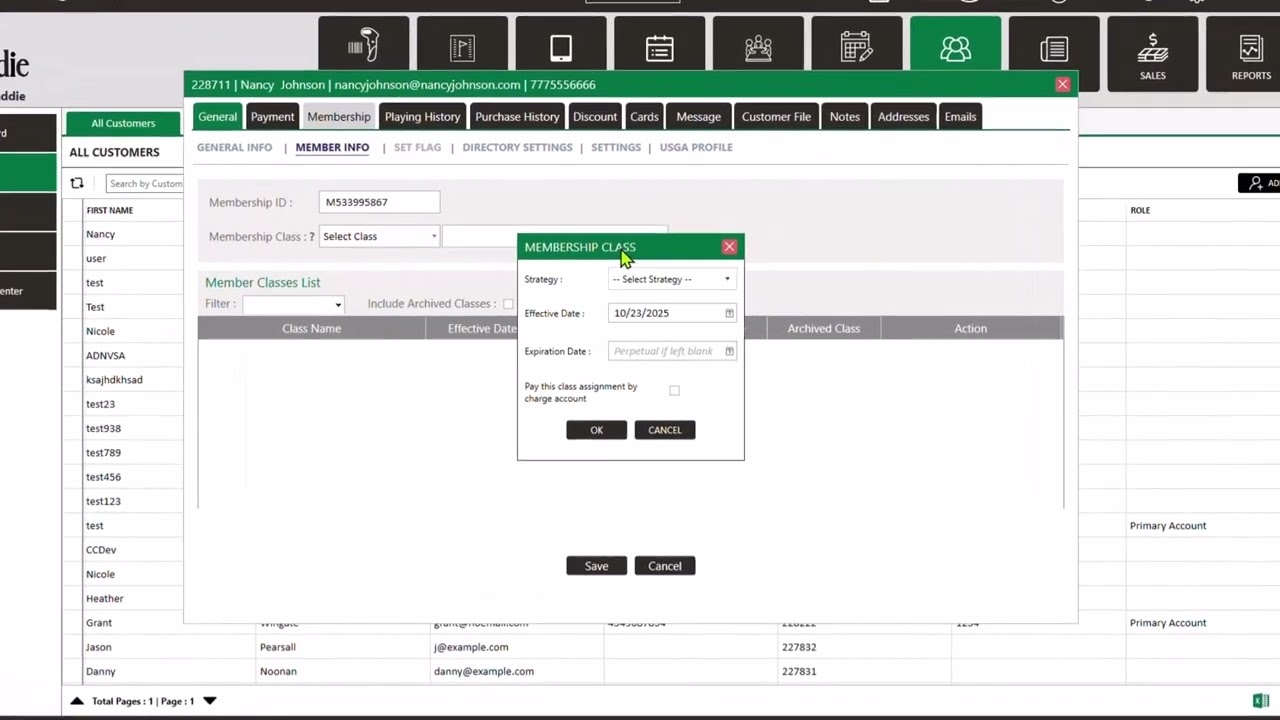Switch to the Payment tab

[x=272, y=117]
